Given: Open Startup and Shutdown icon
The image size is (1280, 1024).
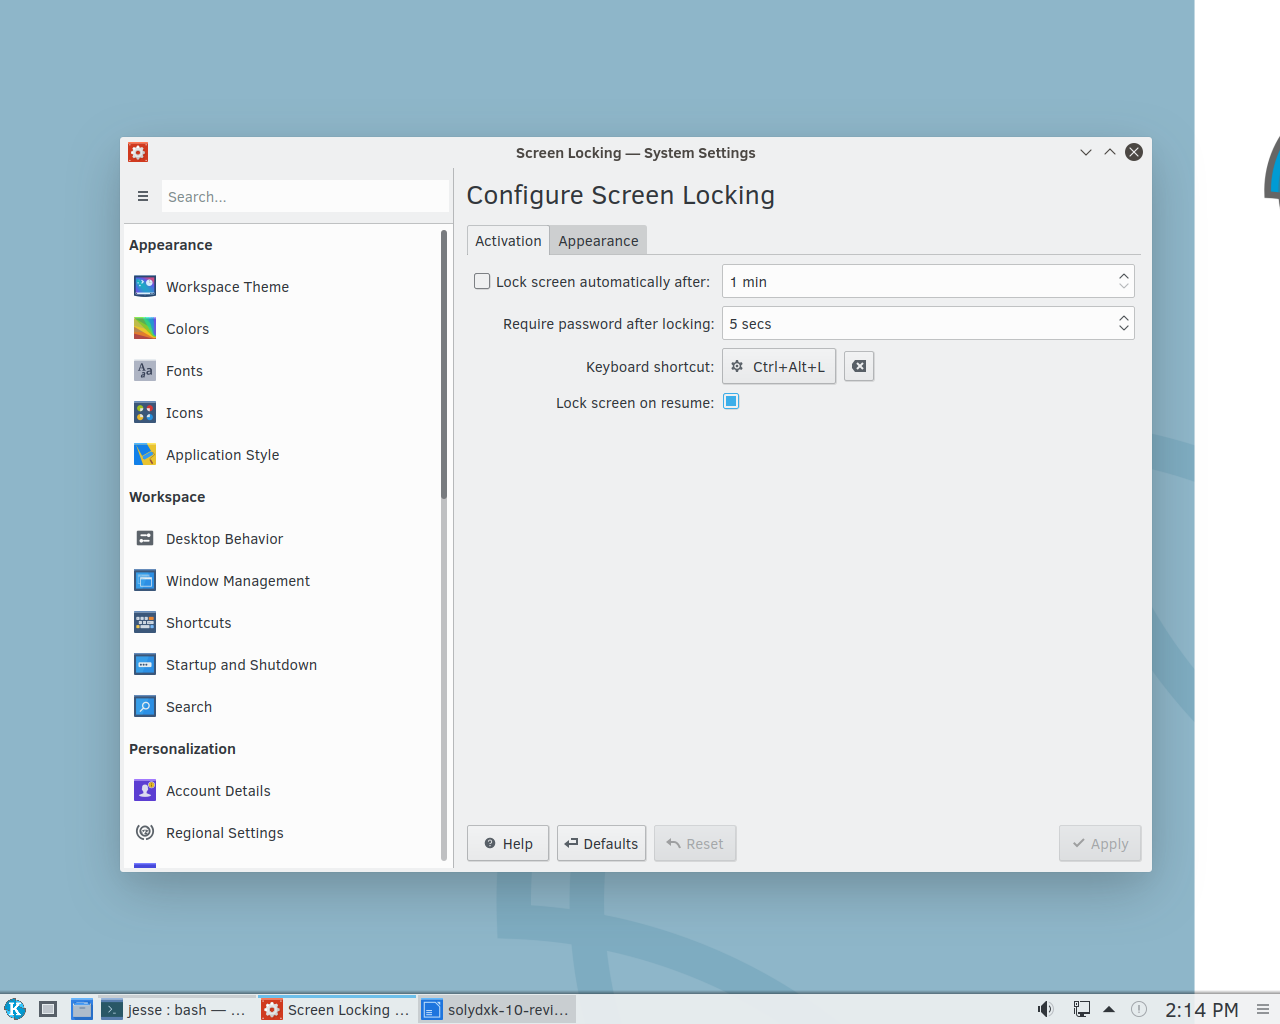Looking at the screenshot, I should 145,665.
